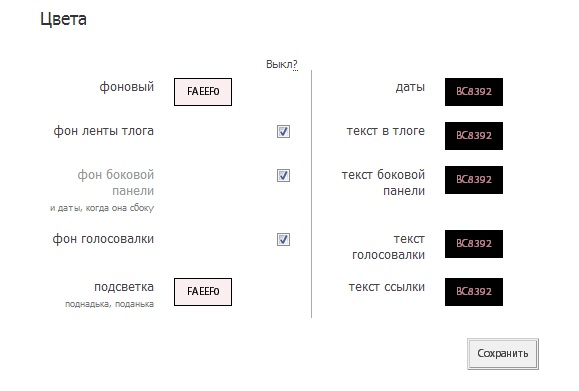Click the даты label
Image resolution: width=579 pixels, height=391 pixels.
[x=410, y=87]
